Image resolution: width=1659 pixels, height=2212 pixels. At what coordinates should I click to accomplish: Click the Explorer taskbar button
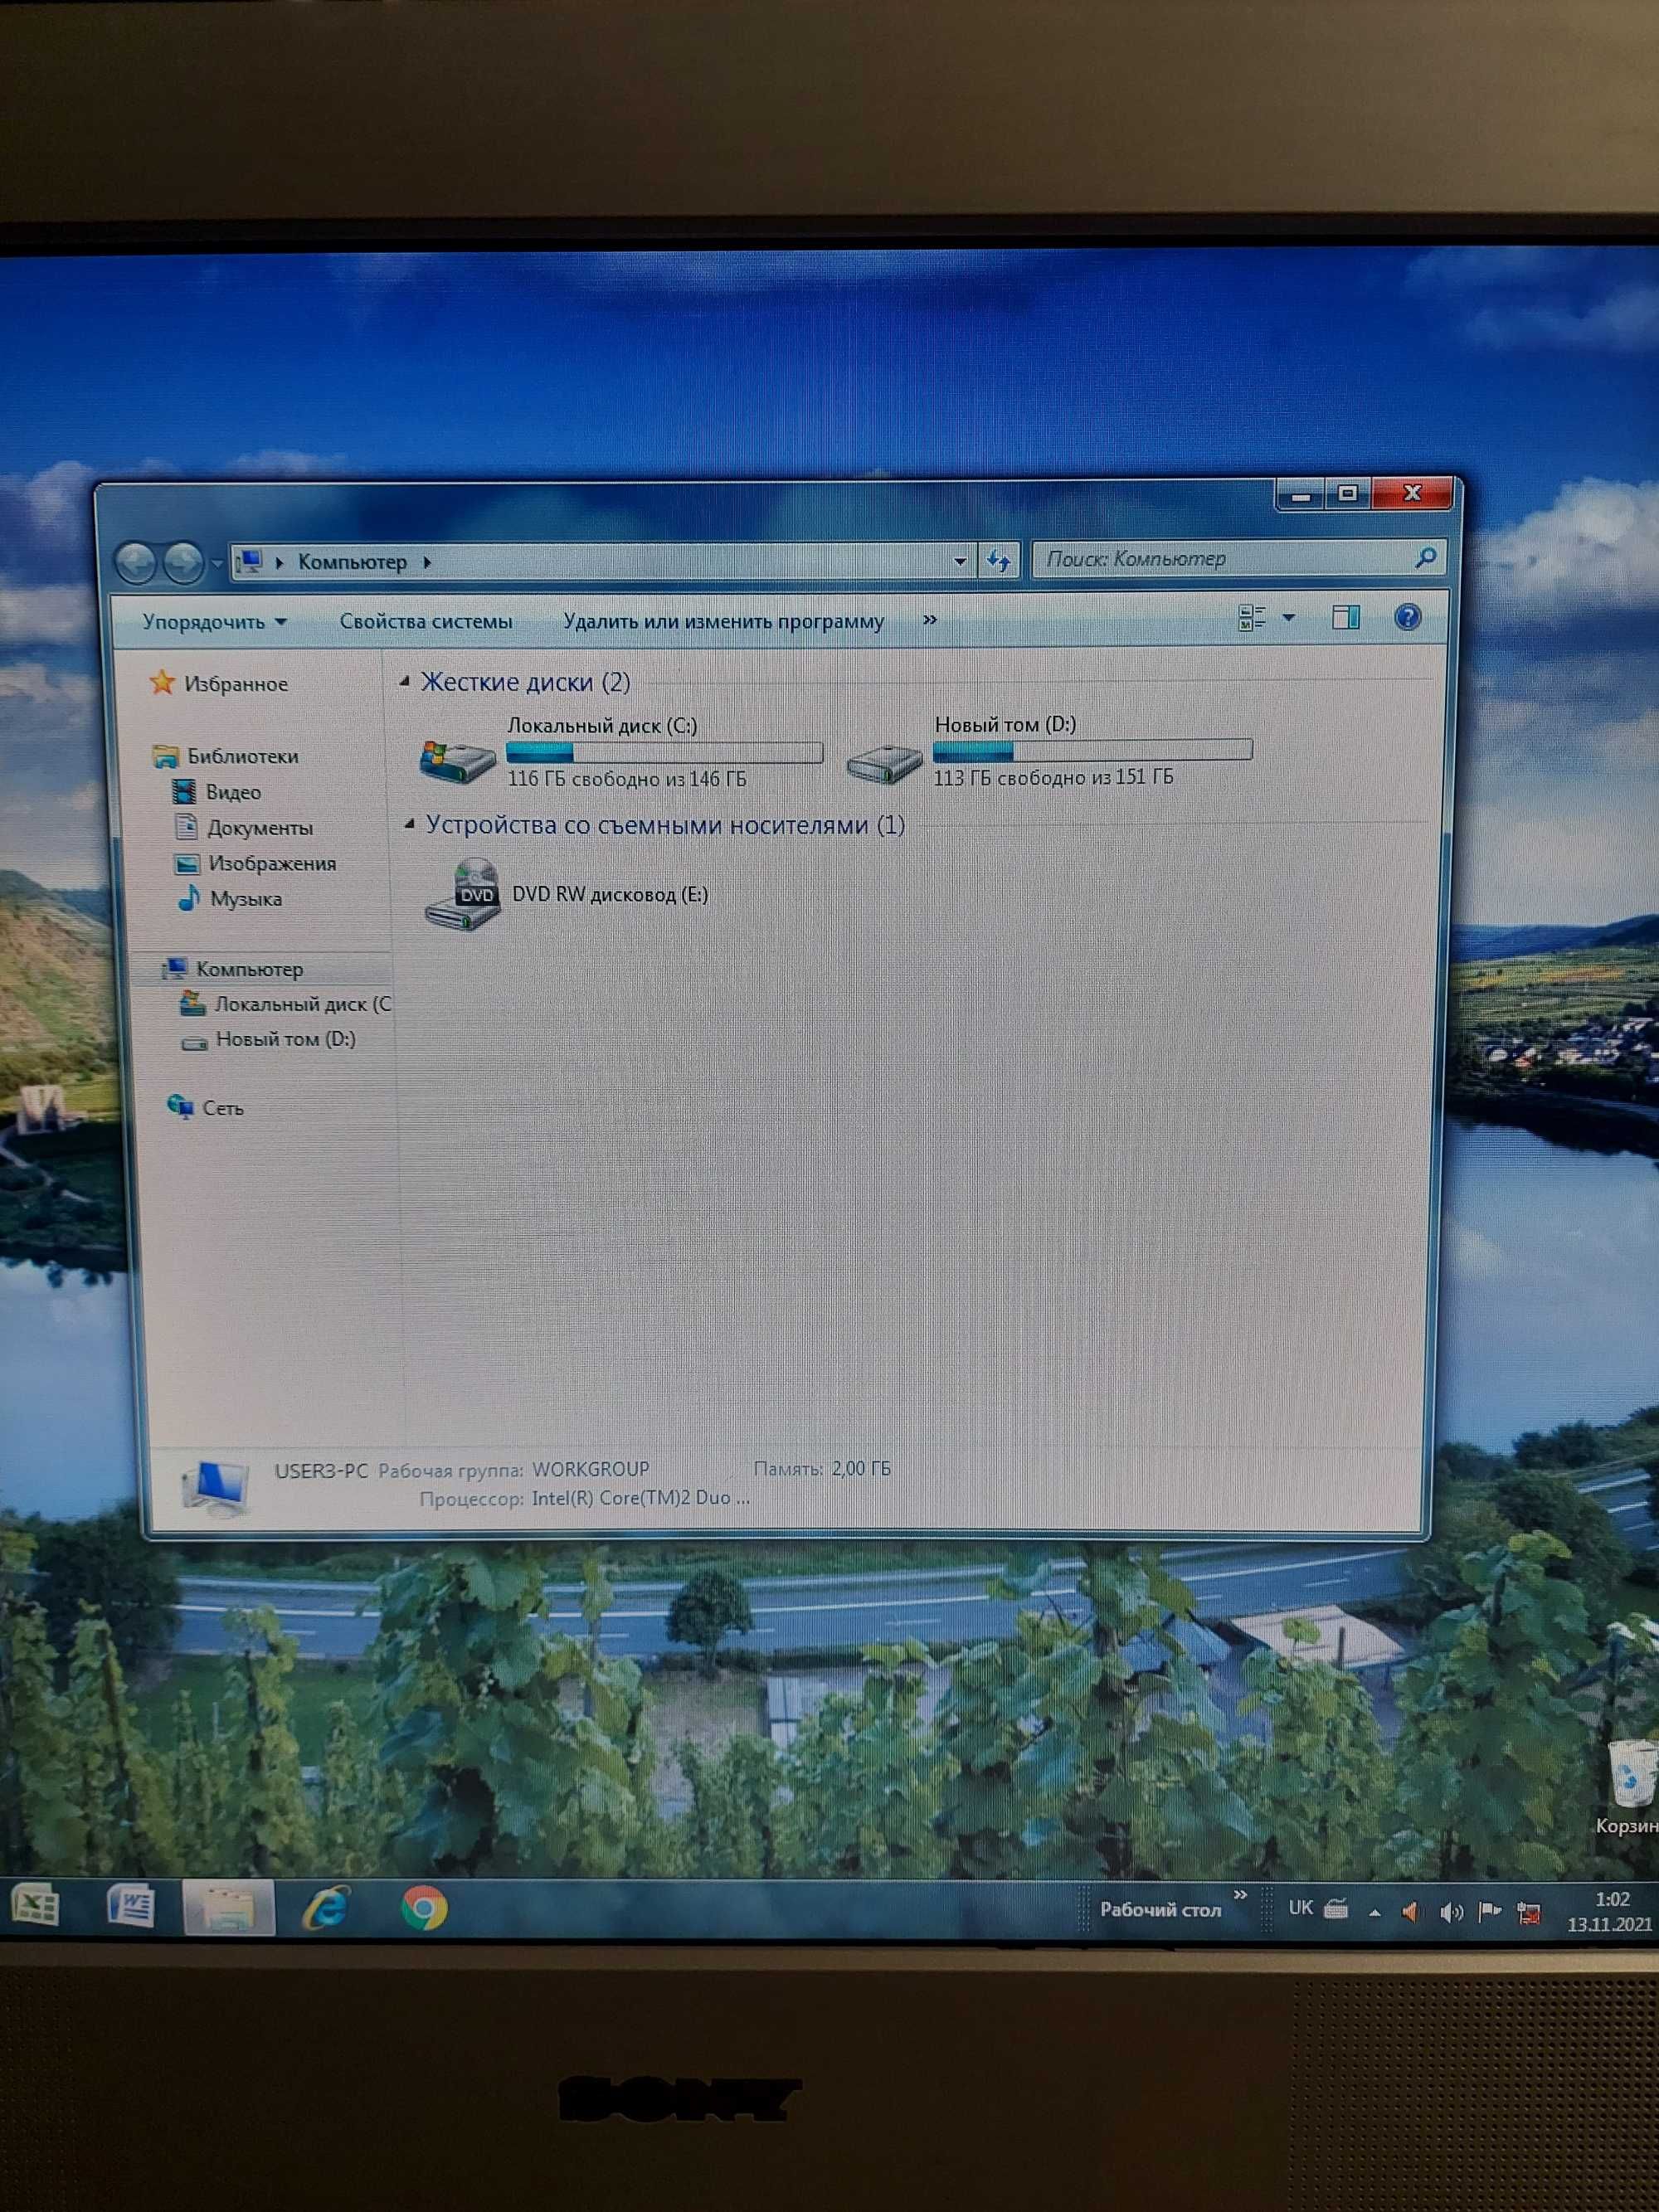[x=228, y=1908]
